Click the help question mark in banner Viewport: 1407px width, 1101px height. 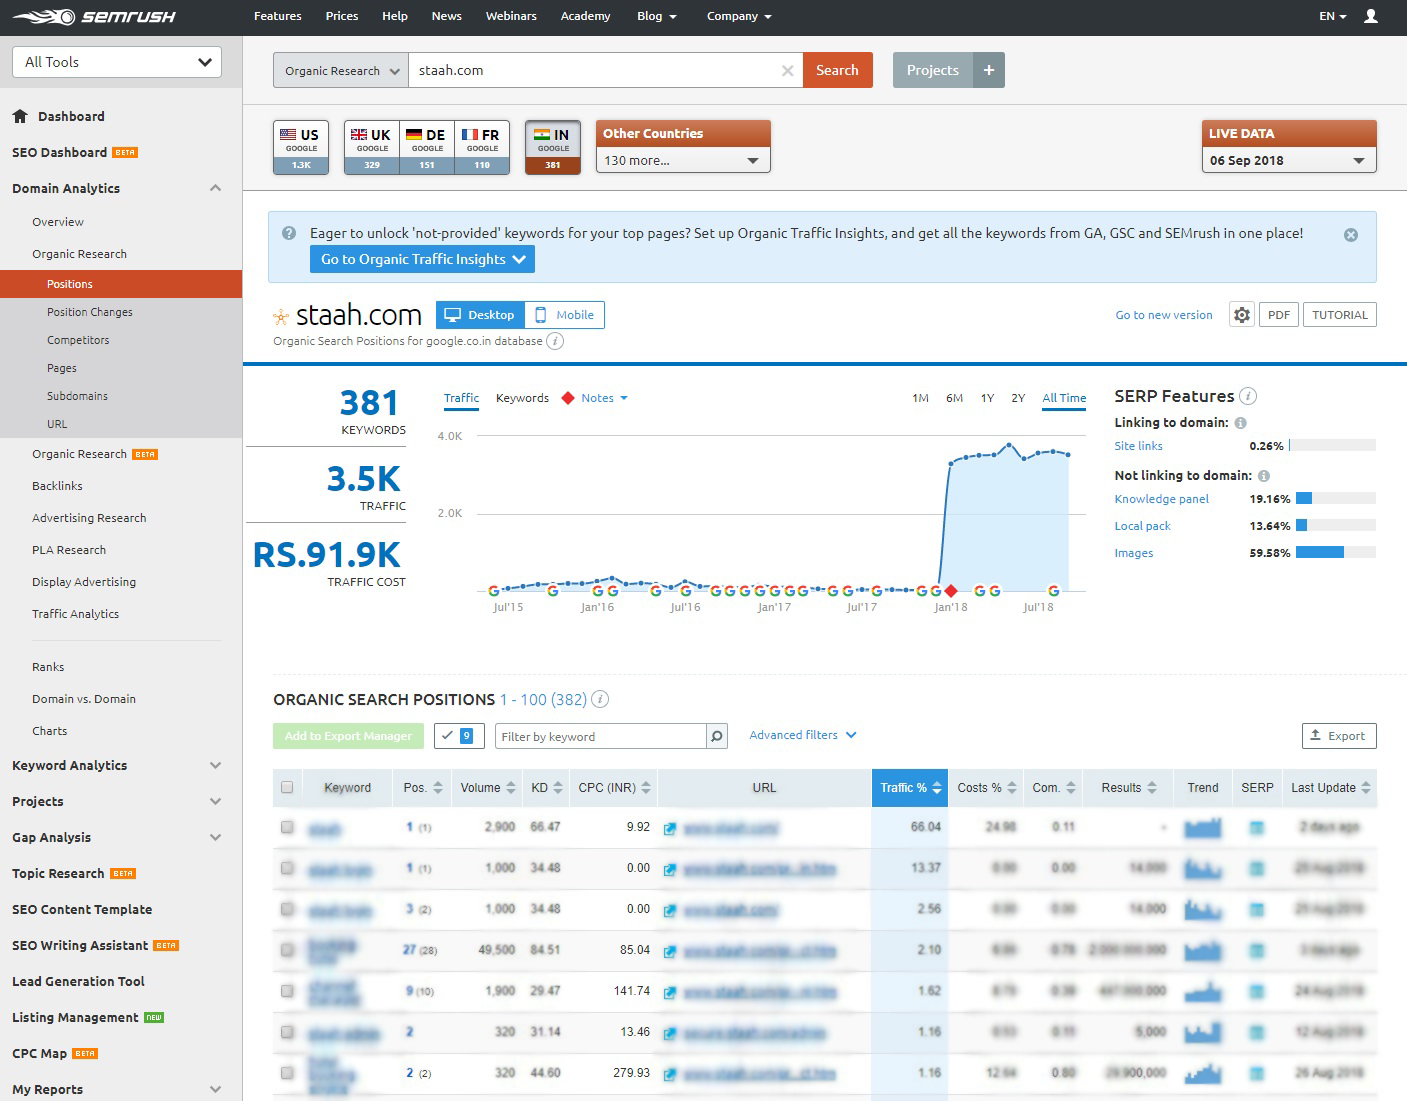coord(289,233)
